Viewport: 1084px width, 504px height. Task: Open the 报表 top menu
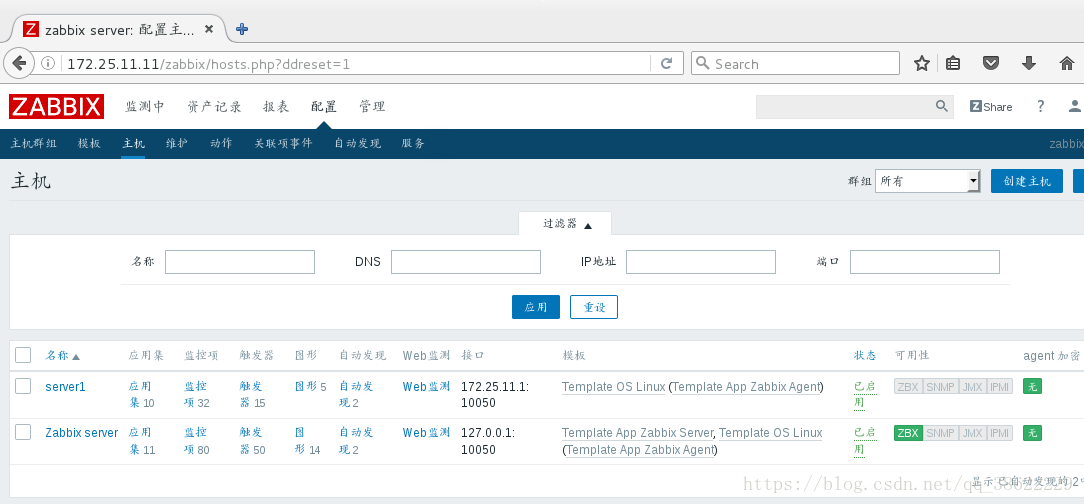tap(276, 106)
